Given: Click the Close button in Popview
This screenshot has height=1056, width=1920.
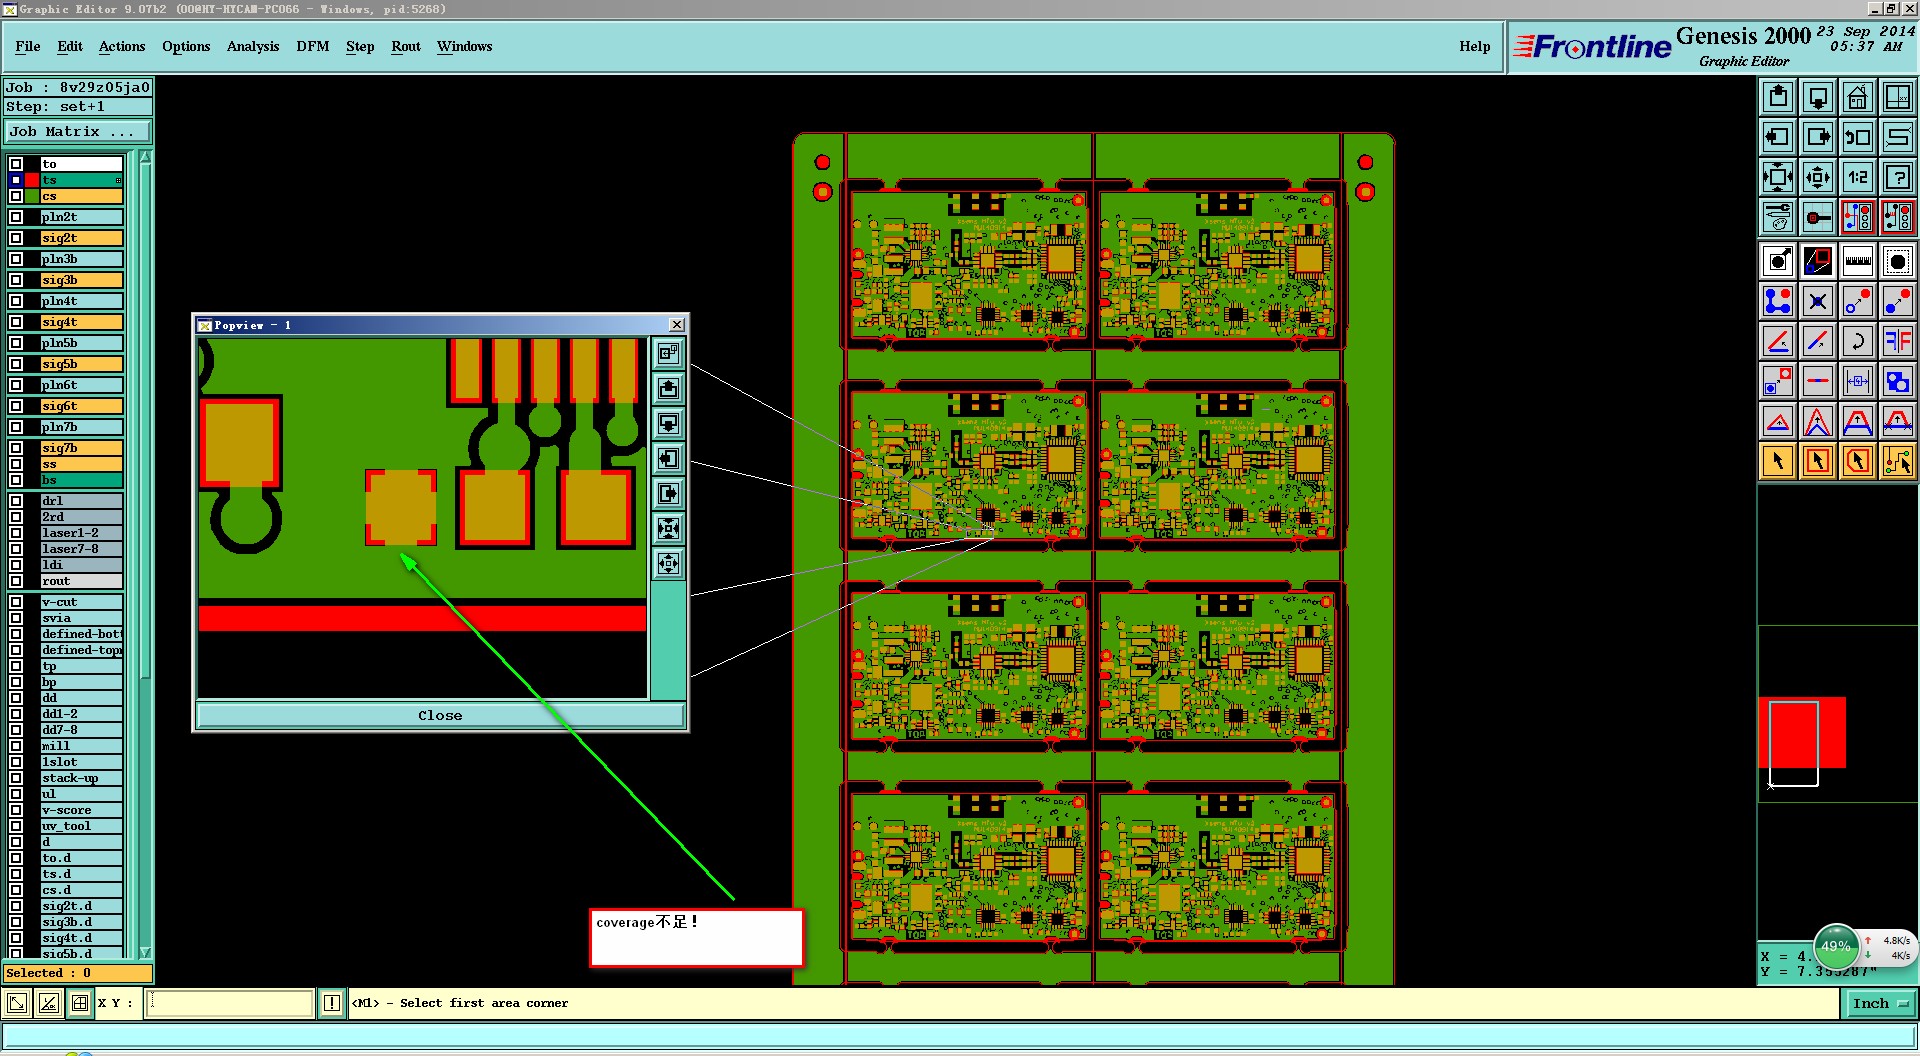Looking at the screenshot, I should pos(440,715).
